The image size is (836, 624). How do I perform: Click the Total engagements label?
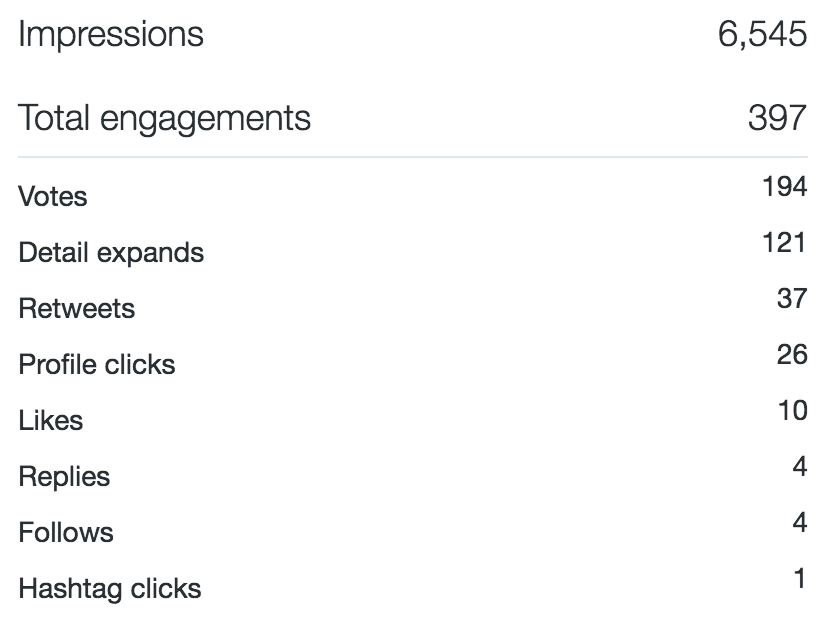[164, 118]
